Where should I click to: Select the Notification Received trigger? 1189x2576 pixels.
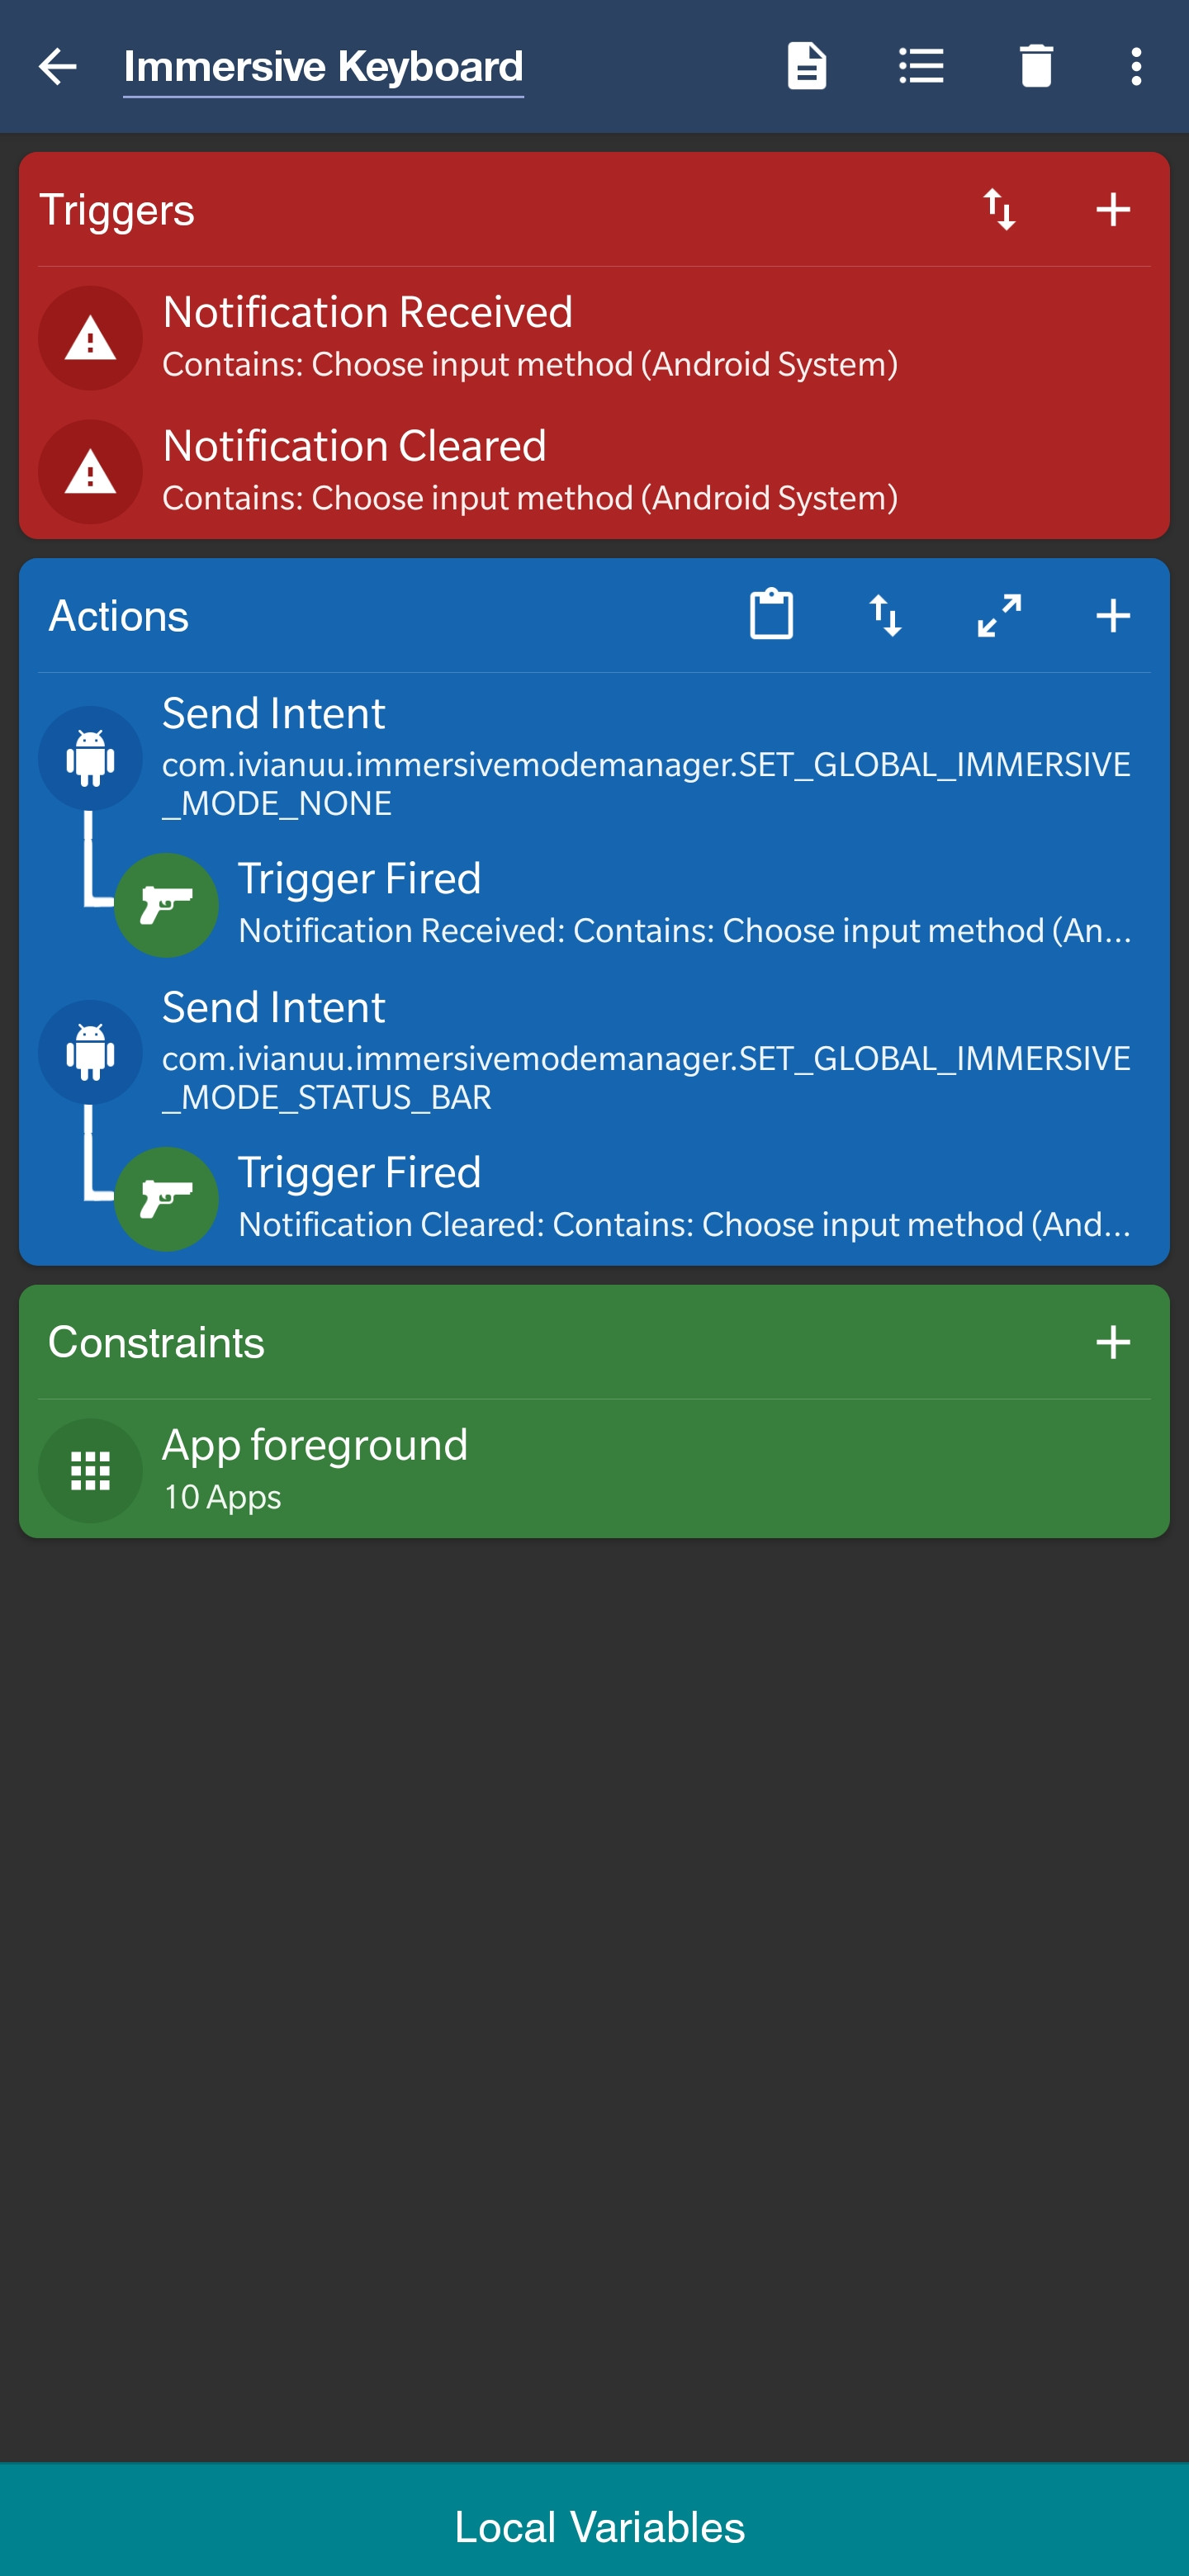[530, 337]
